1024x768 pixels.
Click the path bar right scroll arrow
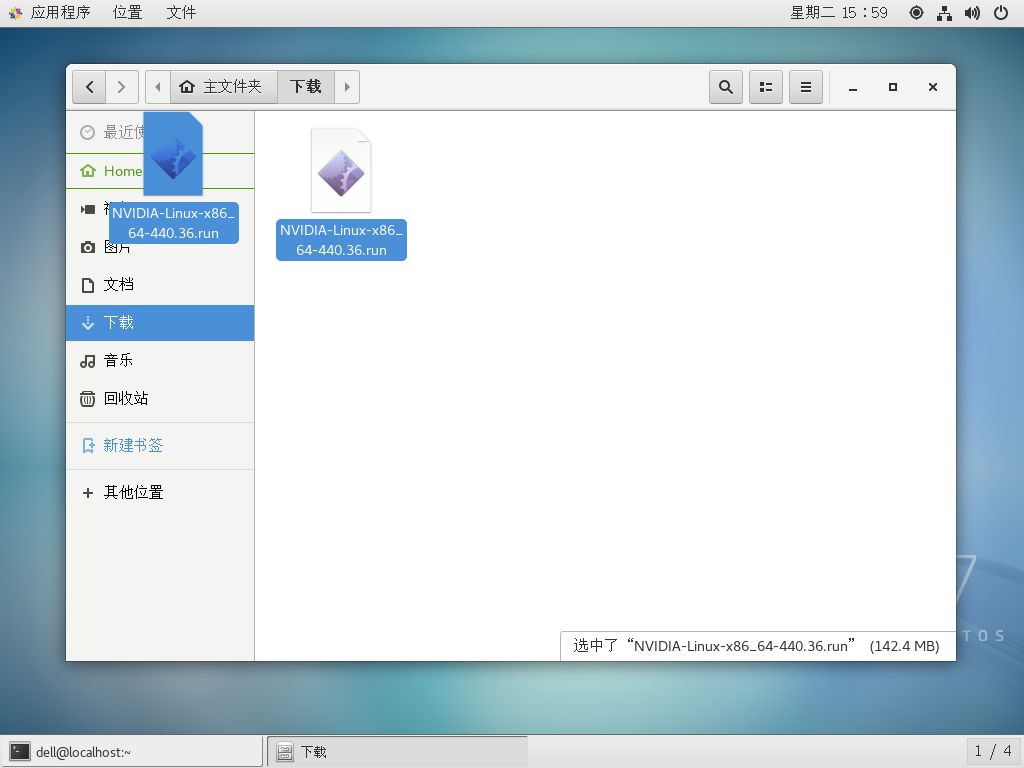[347, 87]
